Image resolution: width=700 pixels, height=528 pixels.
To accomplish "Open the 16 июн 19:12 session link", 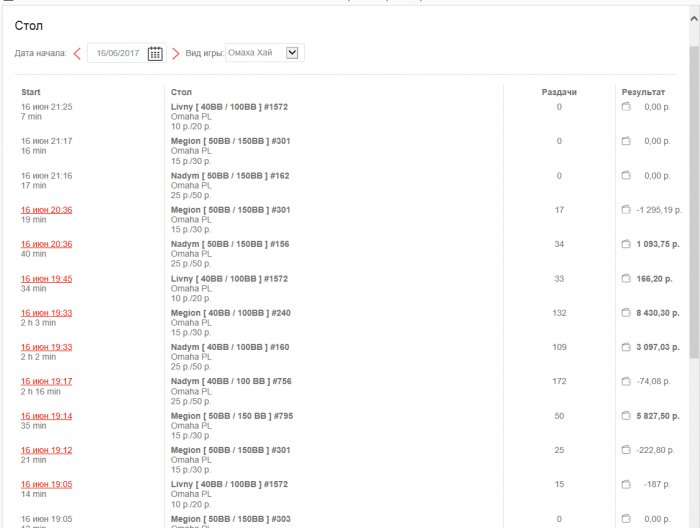I will click(46, 450).
